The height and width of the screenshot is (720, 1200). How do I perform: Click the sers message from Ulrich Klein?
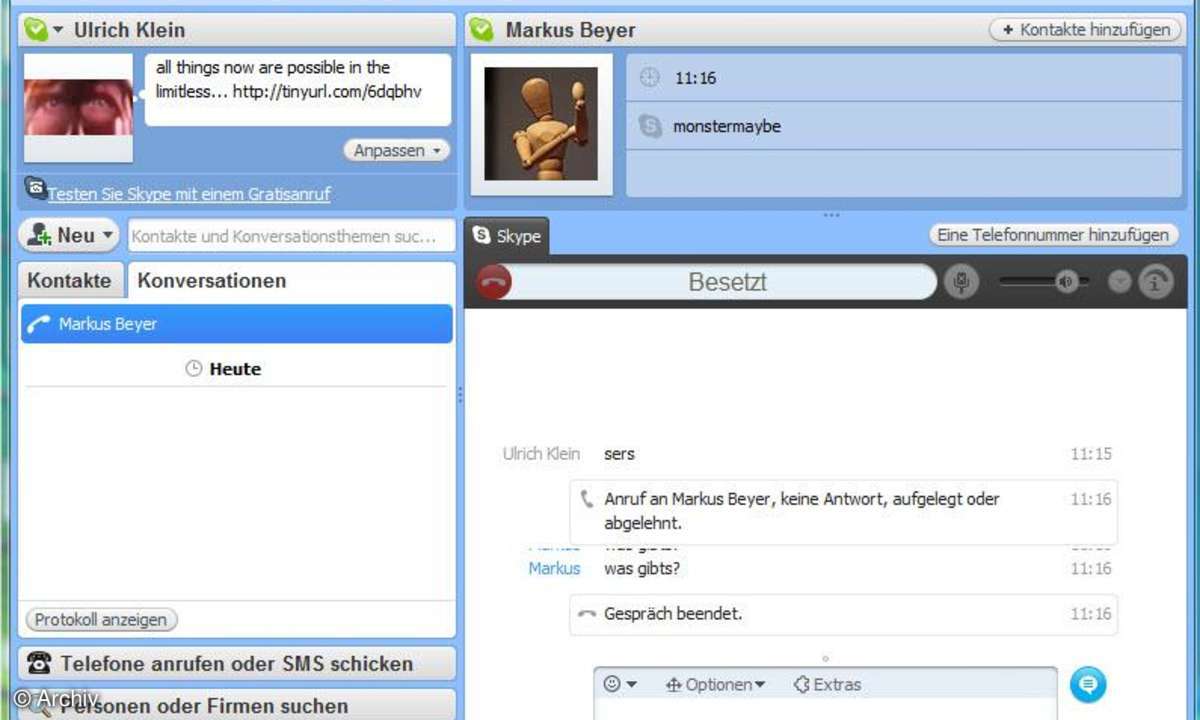pyautogui.click(x=619, y=454)
